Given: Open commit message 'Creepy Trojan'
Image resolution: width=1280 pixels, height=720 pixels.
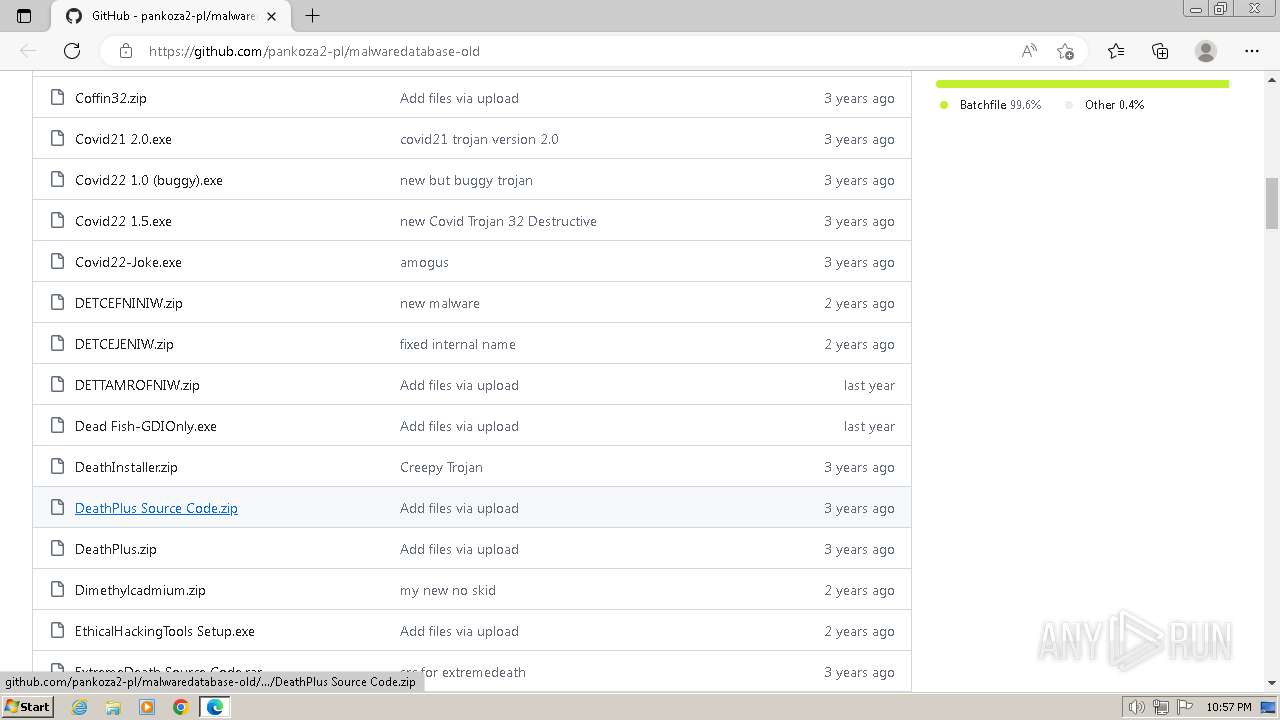Looking at the screenshot, I should click(x=441, y=467).
